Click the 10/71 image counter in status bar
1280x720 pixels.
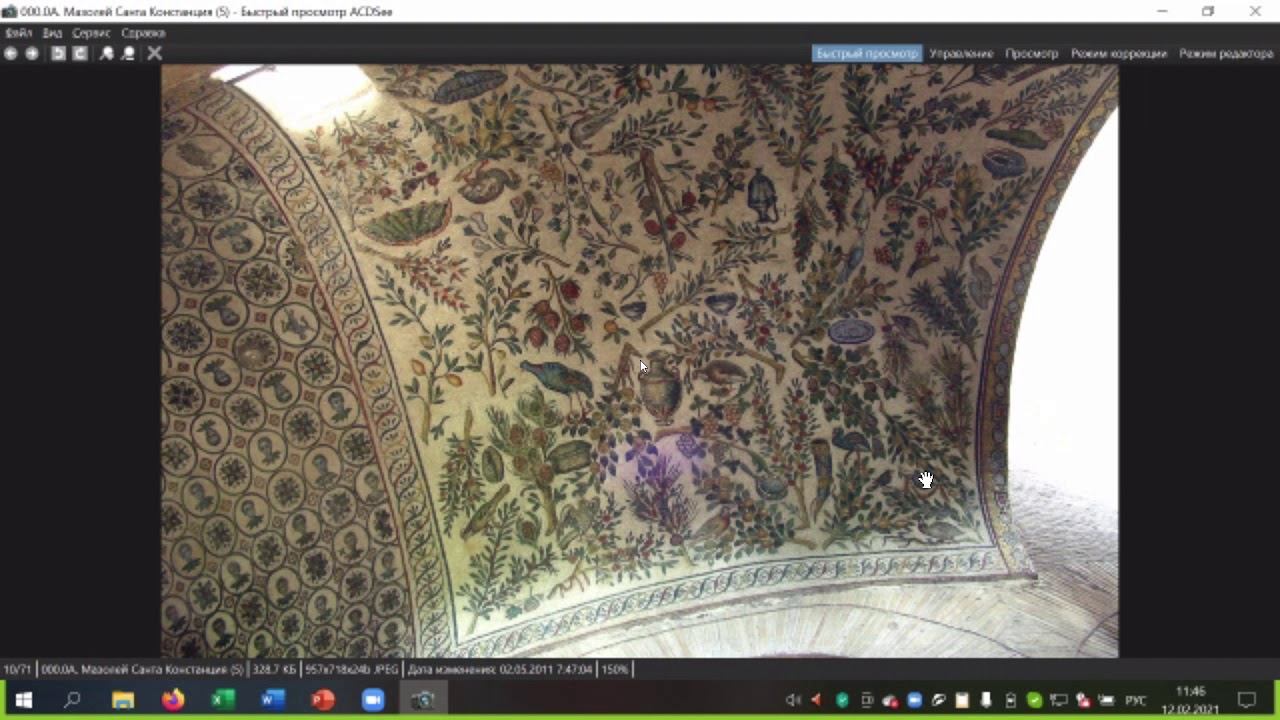18,669
